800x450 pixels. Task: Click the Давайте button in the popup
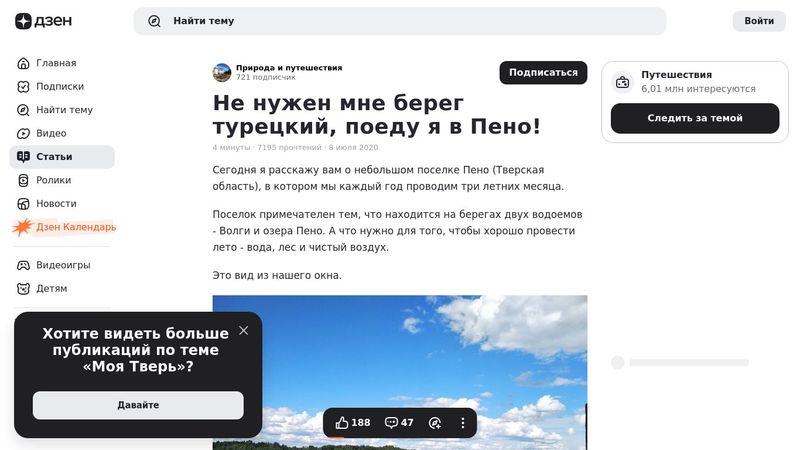click(x=138, y=405)
